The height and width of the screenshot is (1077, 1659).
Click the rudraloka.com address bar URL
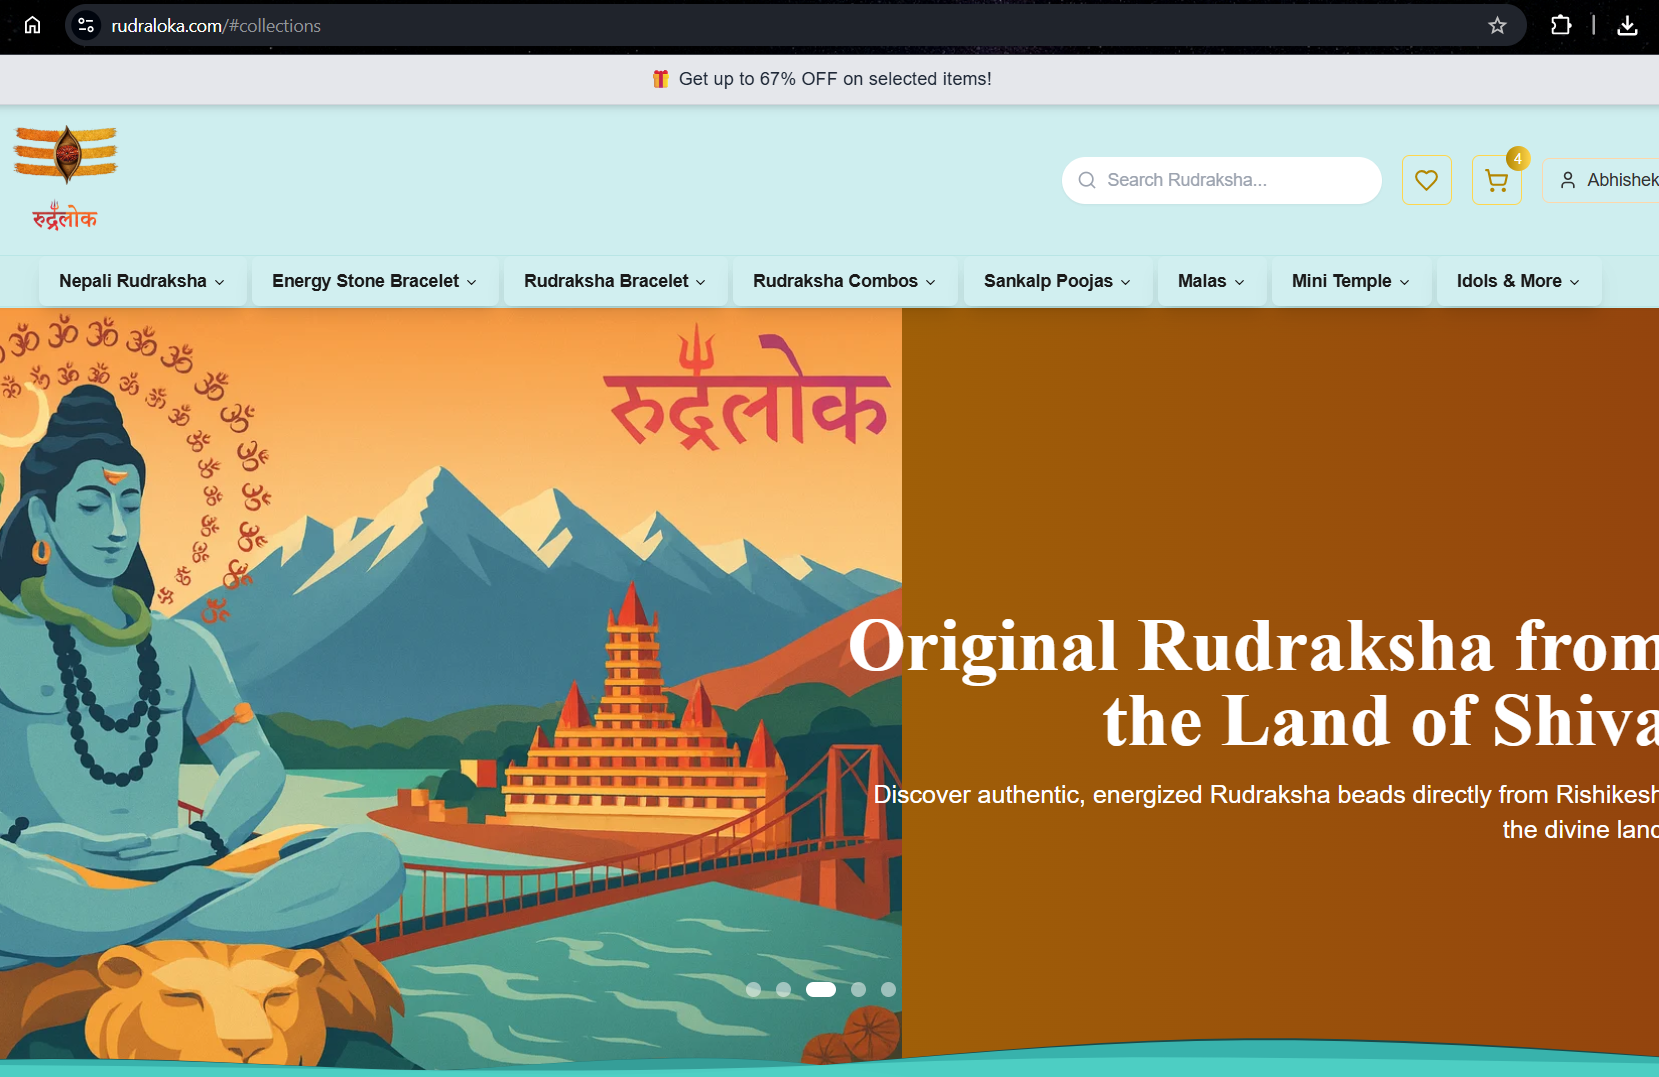pyautogui.click(x=216, y=26)
